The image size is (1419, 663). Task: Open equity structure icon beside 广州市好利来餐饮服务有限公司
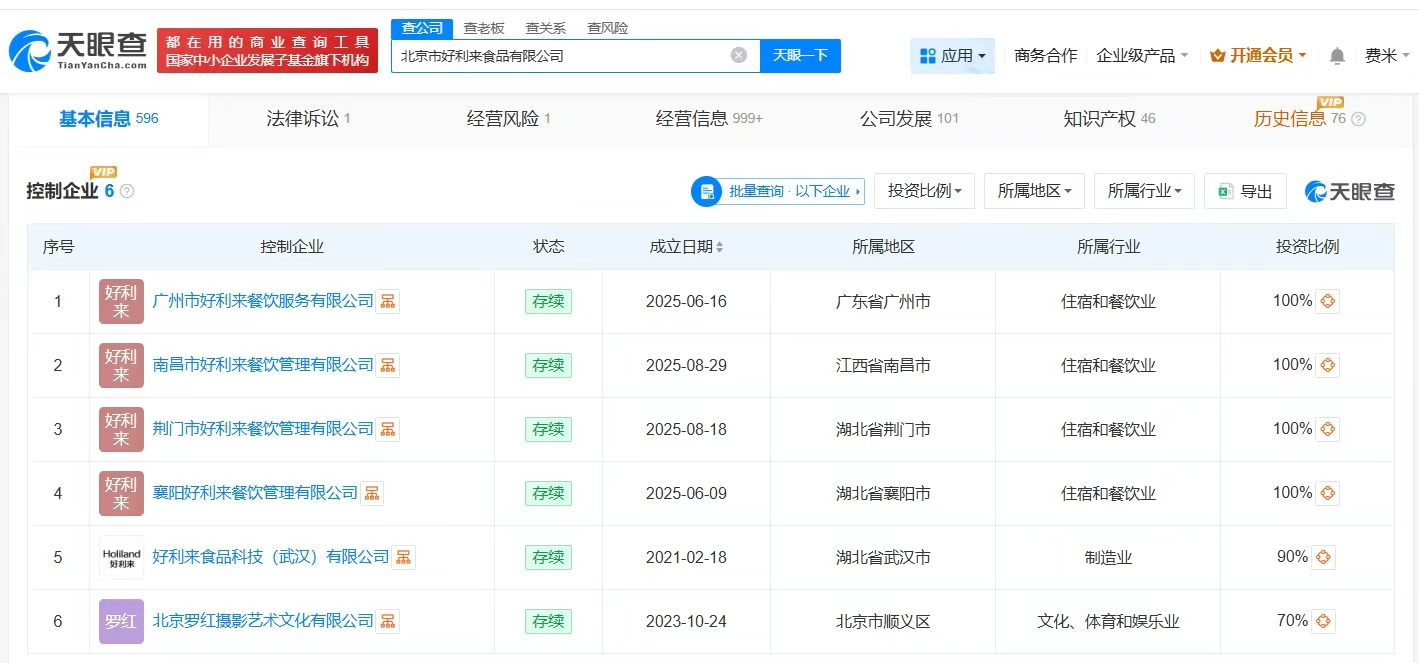coord(388,301)
